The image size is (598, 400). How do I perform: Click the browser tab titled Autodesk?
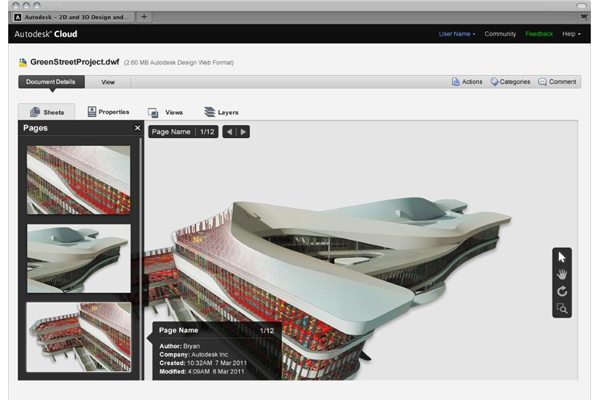[72, 17]
